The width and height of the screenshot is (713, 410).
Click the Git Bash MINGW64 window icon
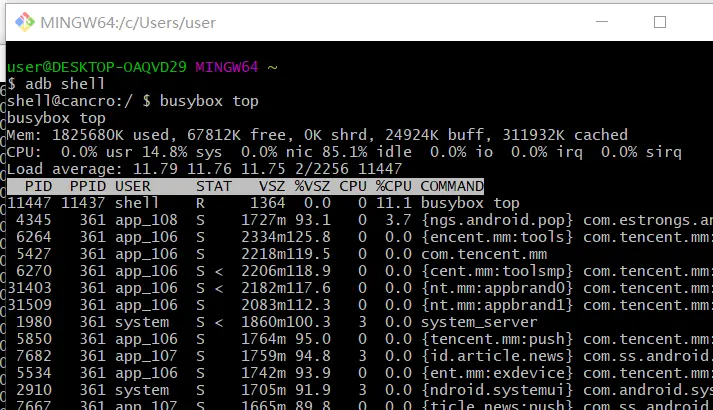click(x=25, y=22)
